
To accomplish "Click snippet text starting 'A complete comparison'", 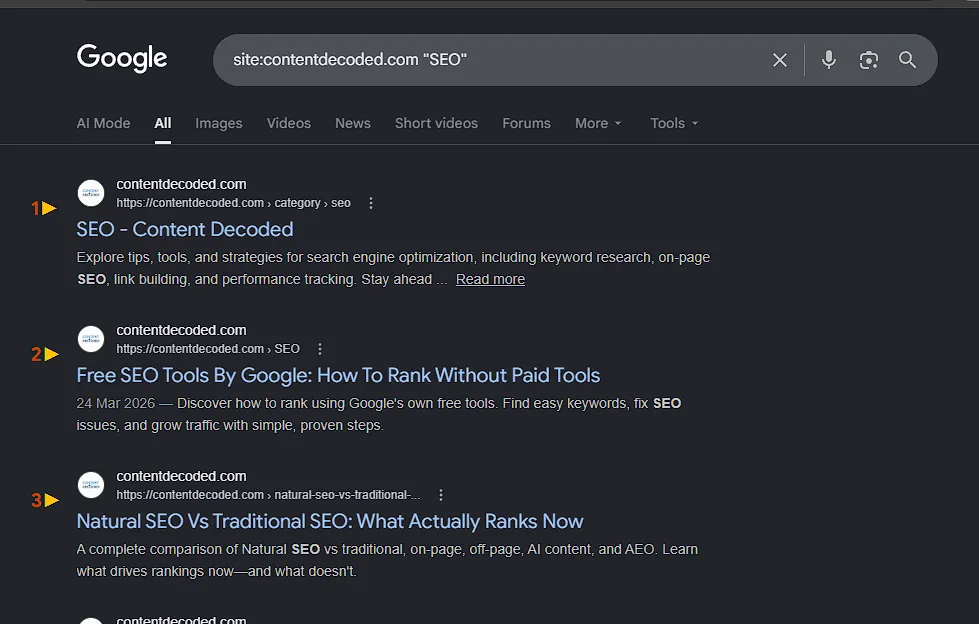I will pyautogui.click(x=387, y=560).
